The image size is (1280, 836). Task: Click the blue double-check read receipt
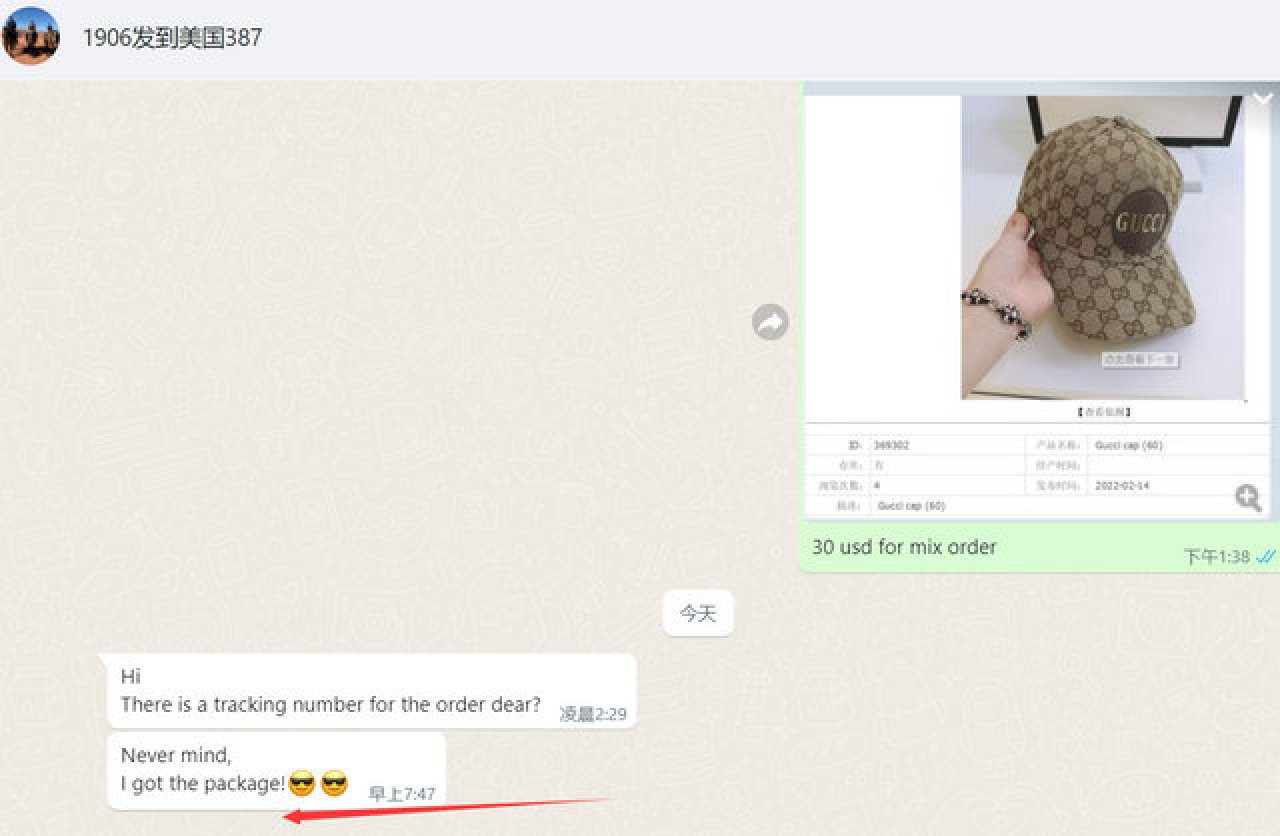[x=1265, y=556]
